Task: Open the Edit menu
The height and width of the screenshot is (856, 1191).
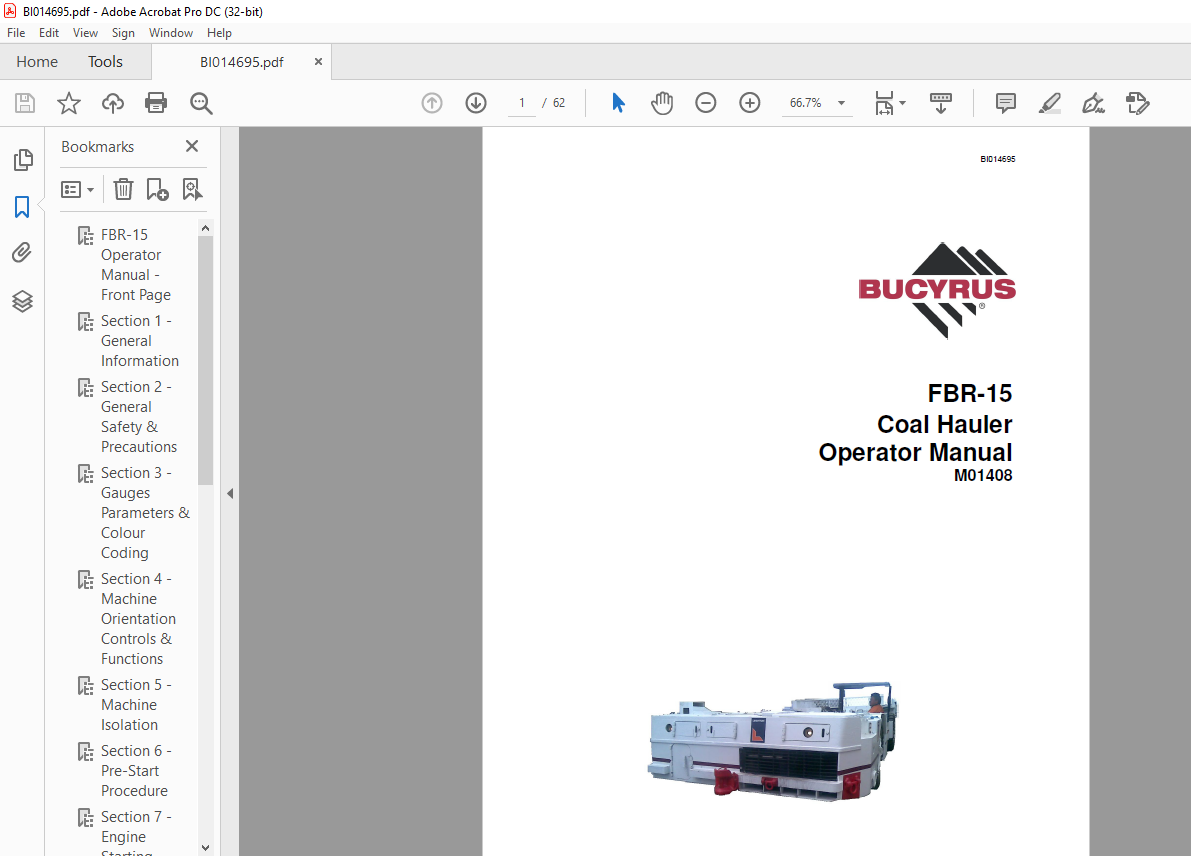Action: (x=49, y=33)
